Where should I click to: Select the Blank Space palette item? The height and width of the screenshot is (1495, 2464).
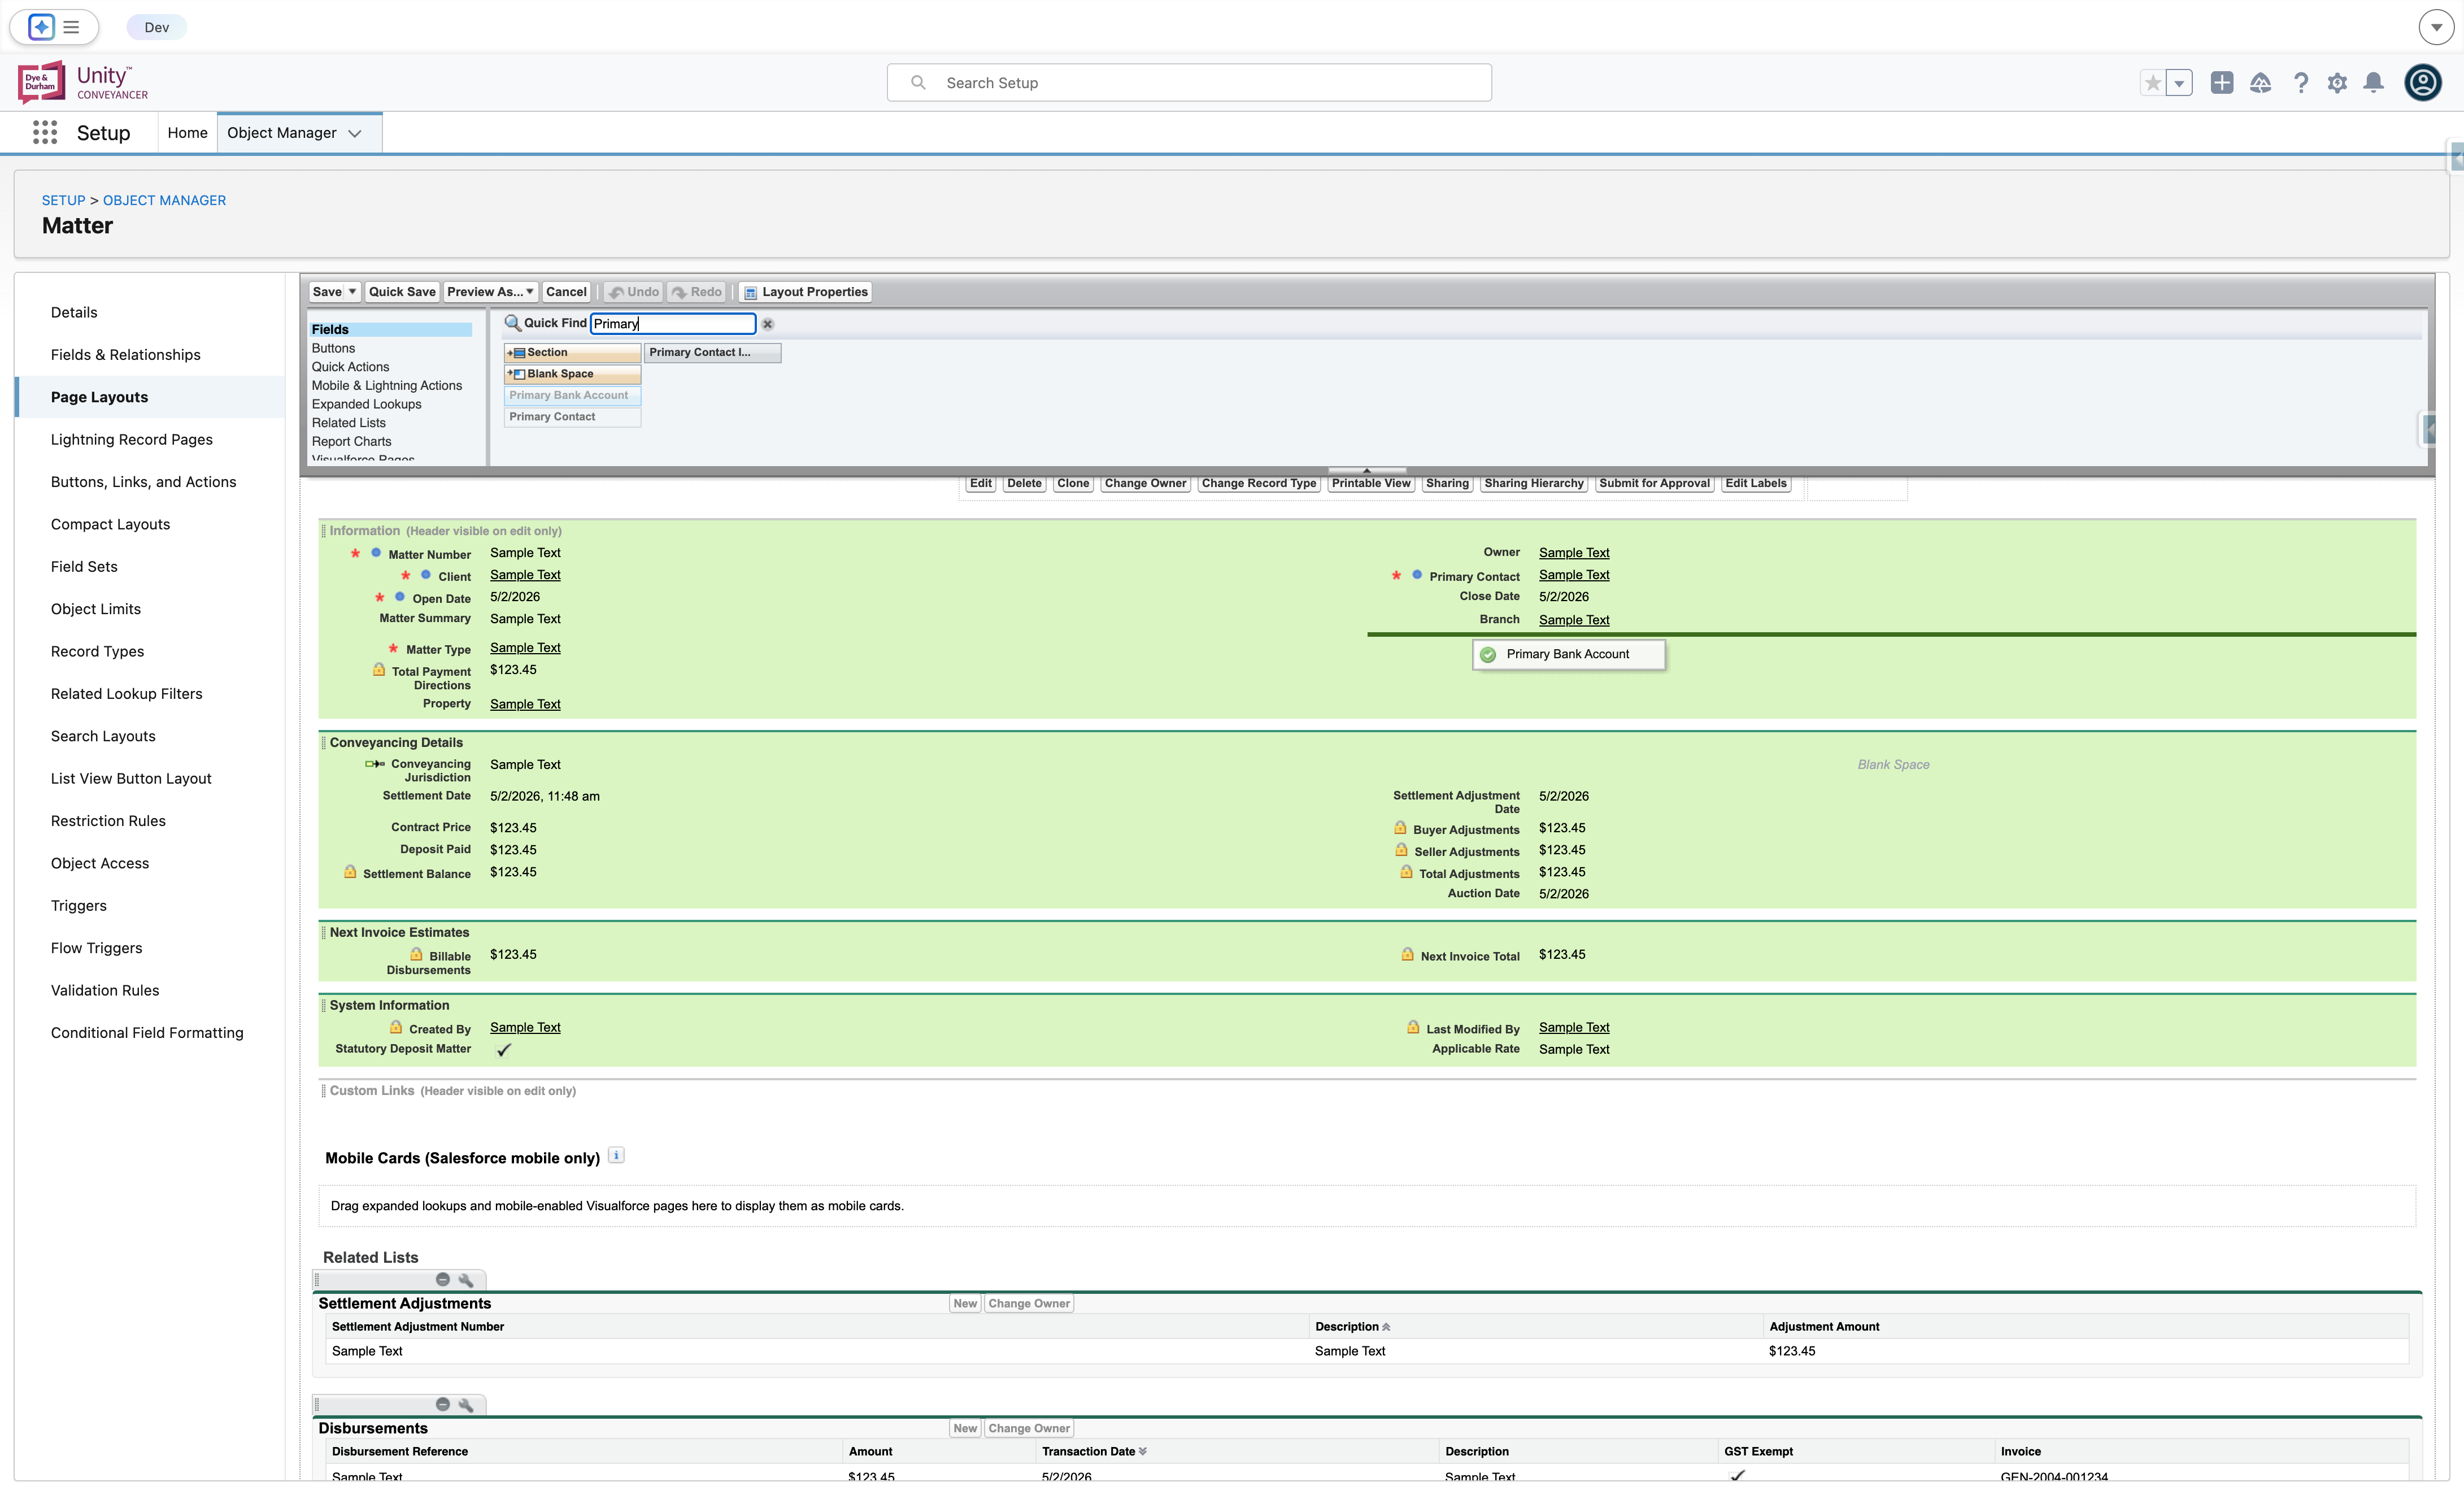pos(572,374)
